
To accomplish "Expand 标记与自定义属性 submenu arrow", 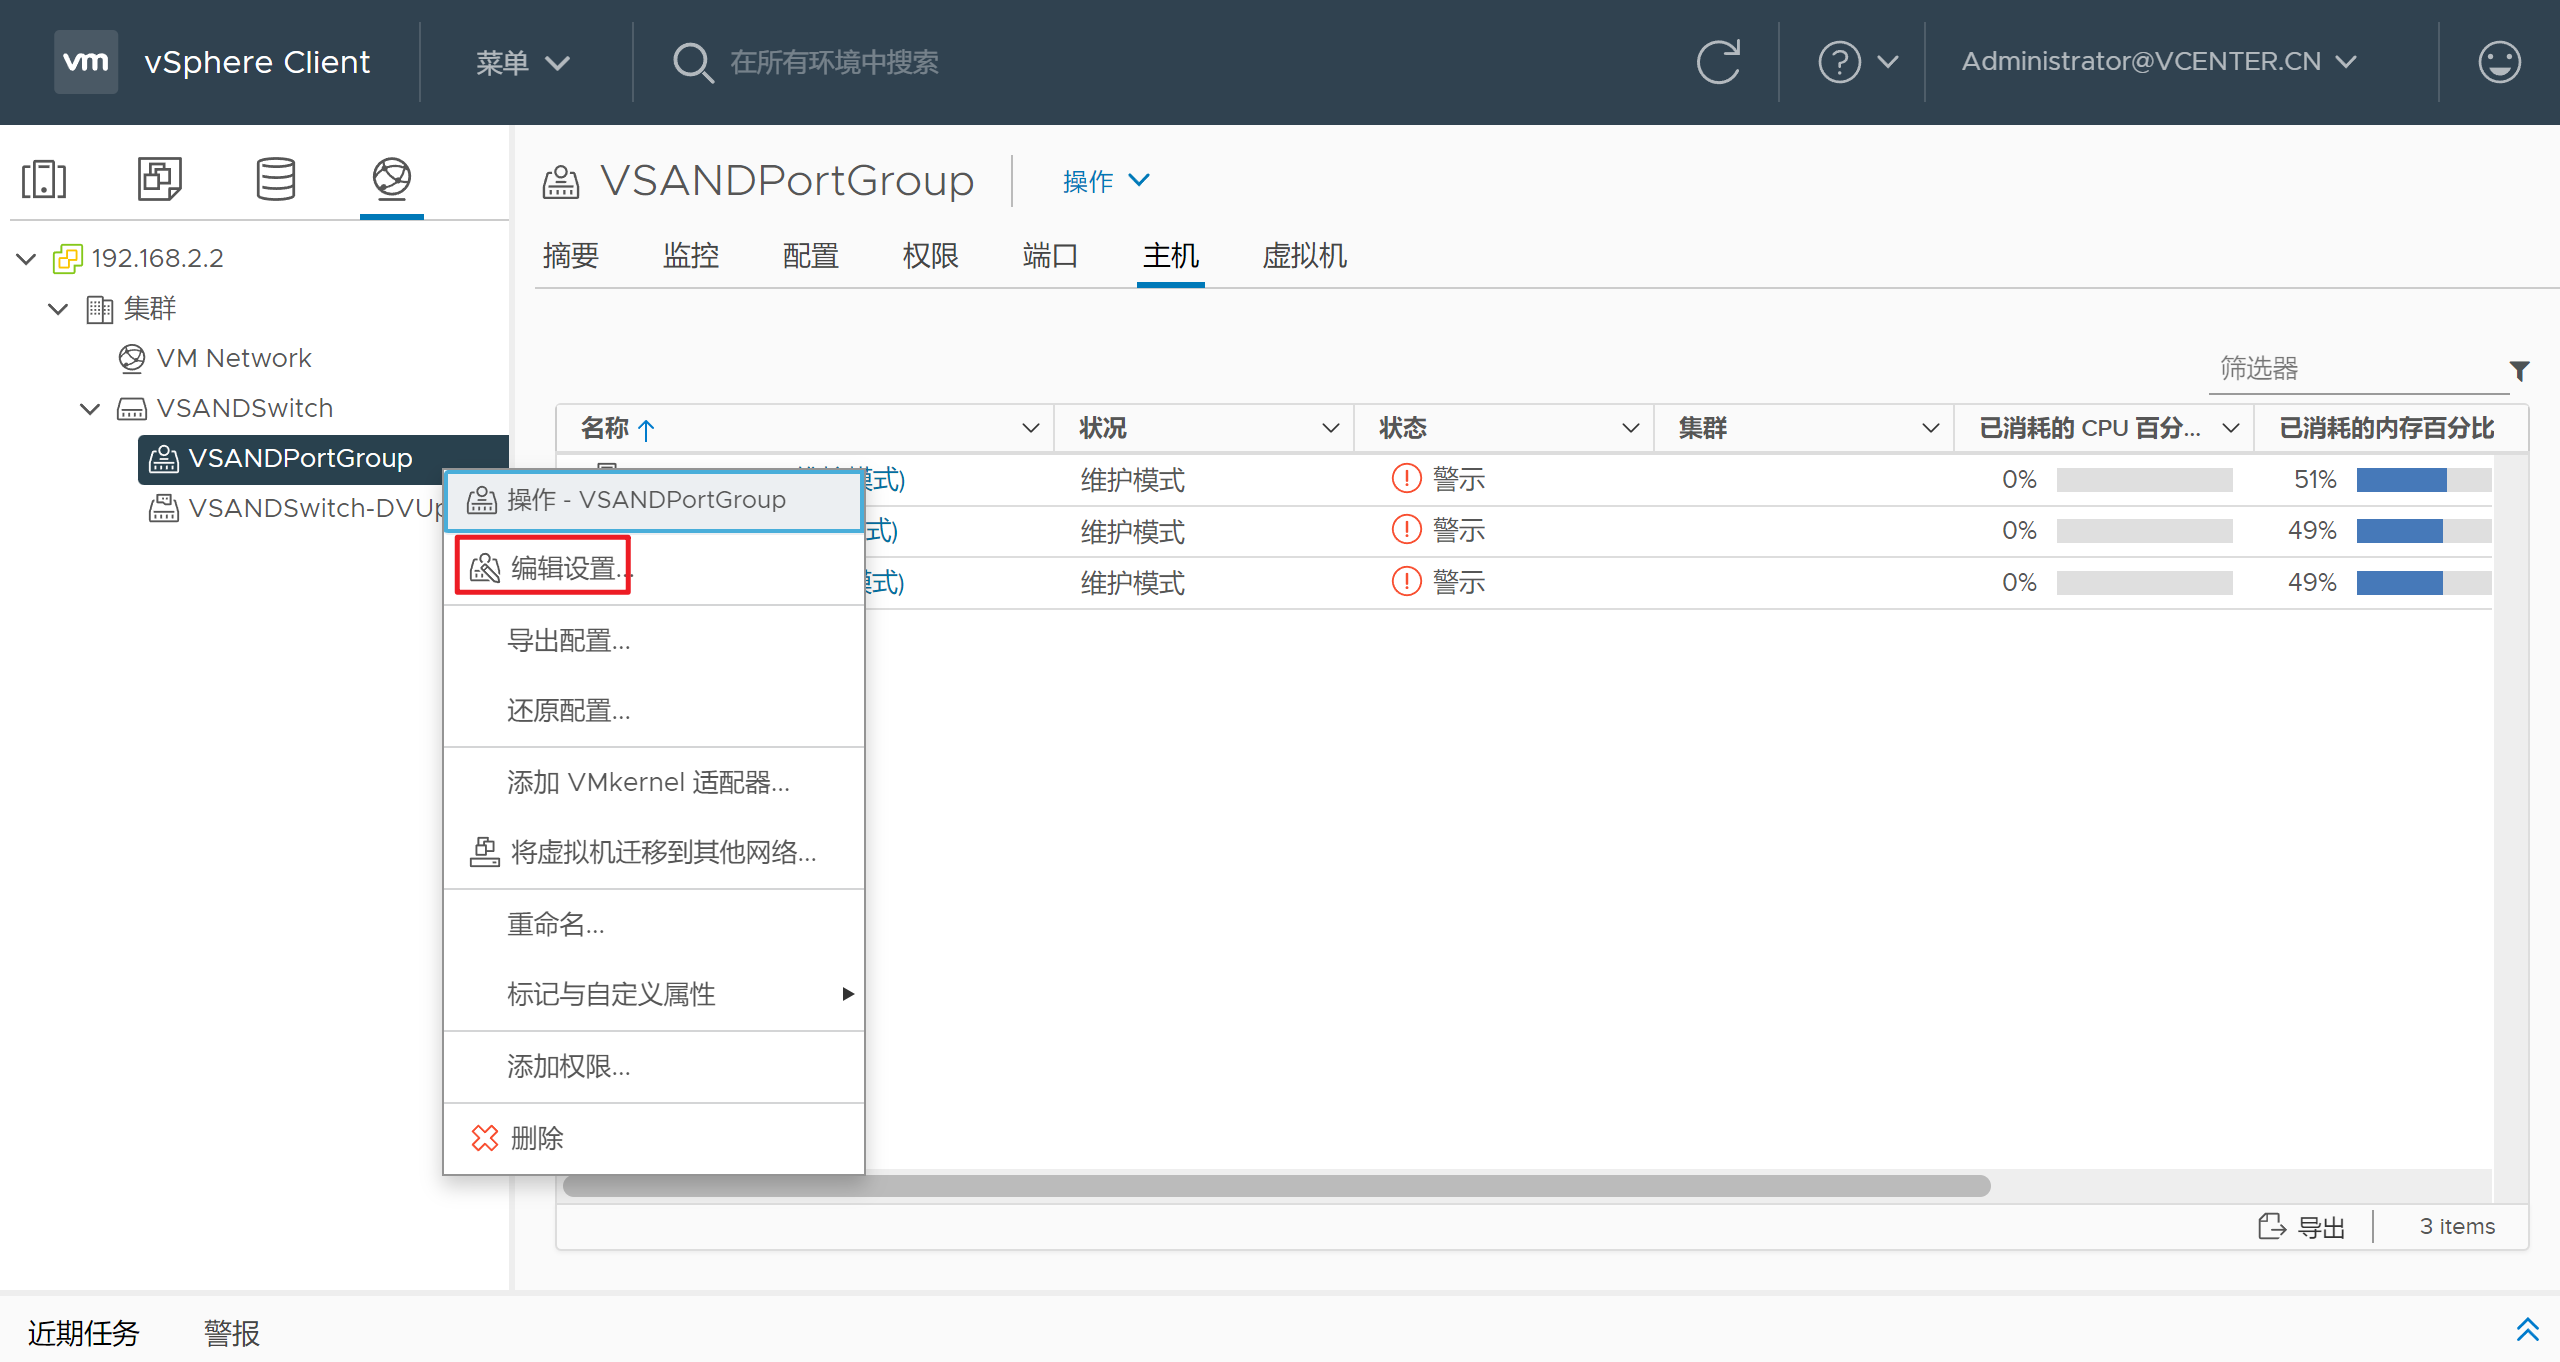I will pyautogui.click(x=848, y=994).
